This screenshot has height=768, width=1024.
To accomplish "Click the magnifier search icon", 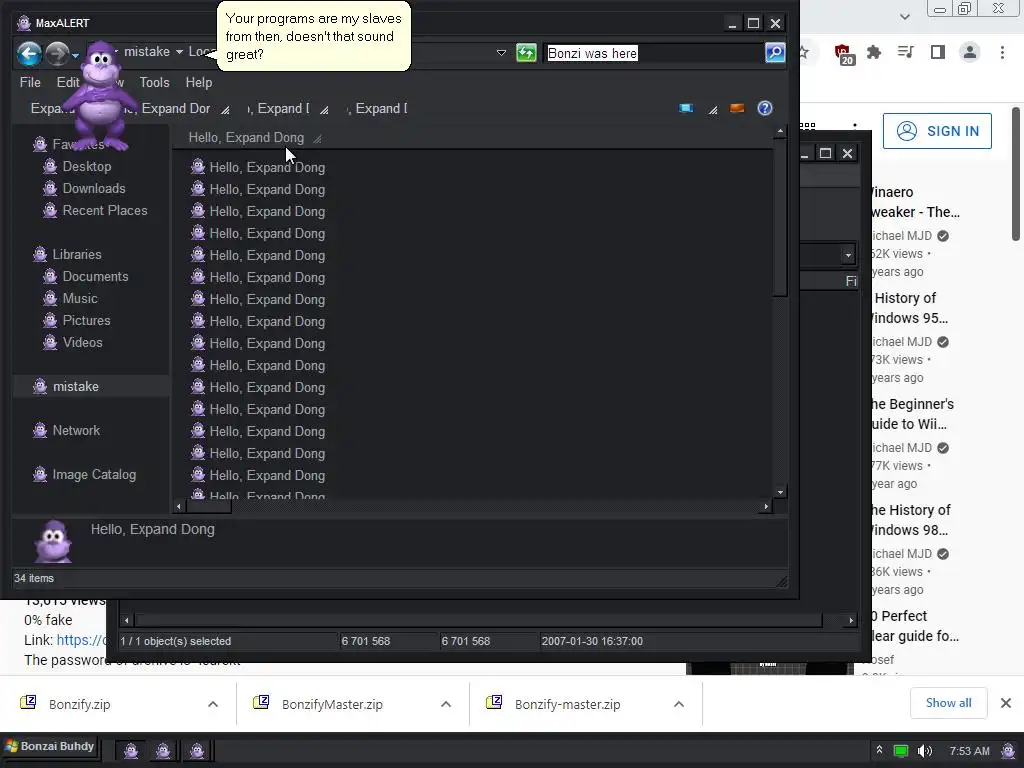I will pos(775,53).
